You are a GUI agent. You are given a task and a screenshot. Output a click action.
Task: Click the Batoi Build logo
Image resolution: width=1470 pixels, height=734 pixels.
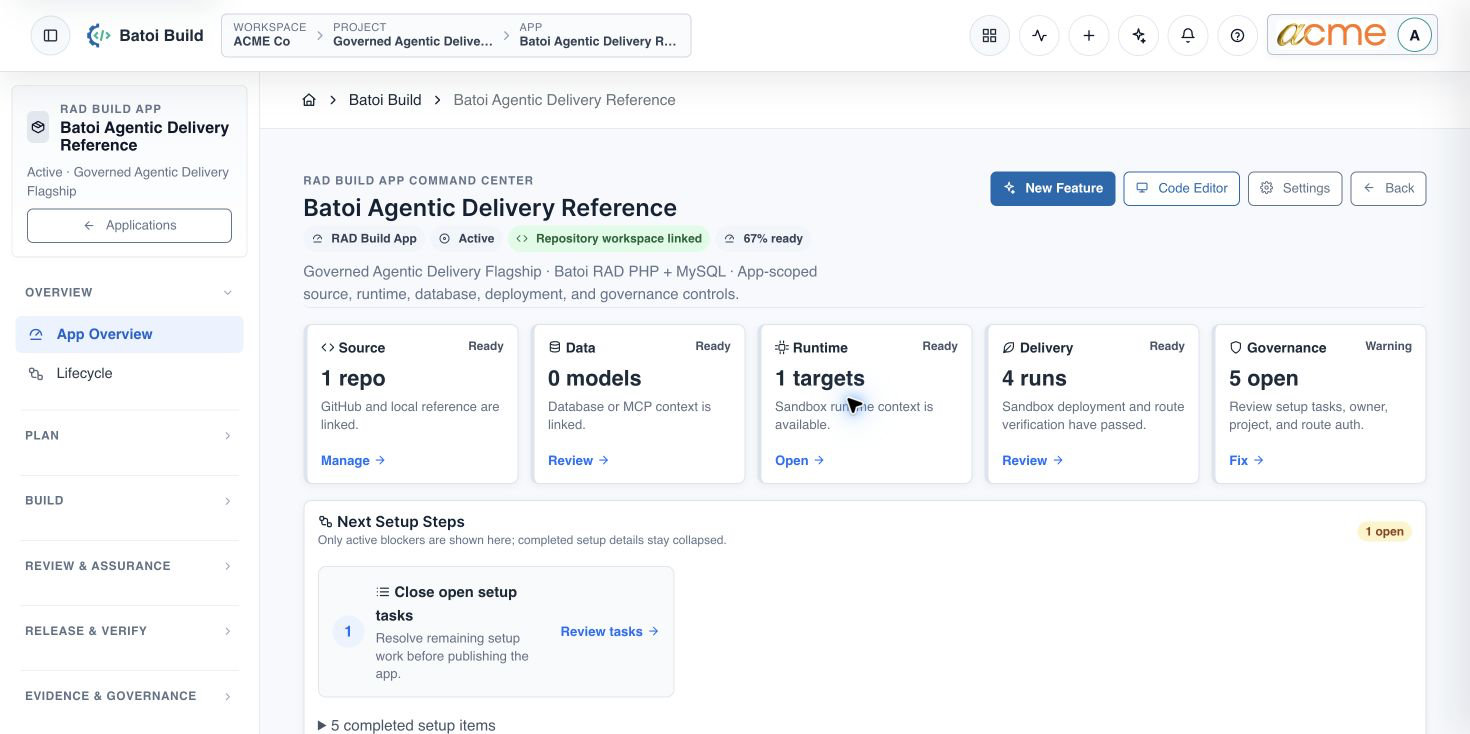click(x=145, y=35)
